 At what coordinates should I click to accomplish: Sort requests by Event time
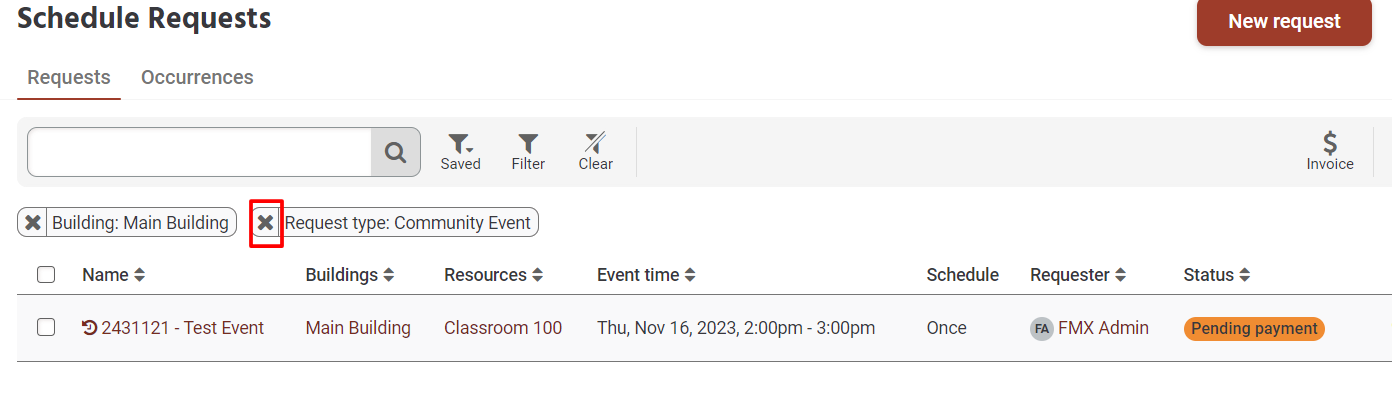(690, 275)
